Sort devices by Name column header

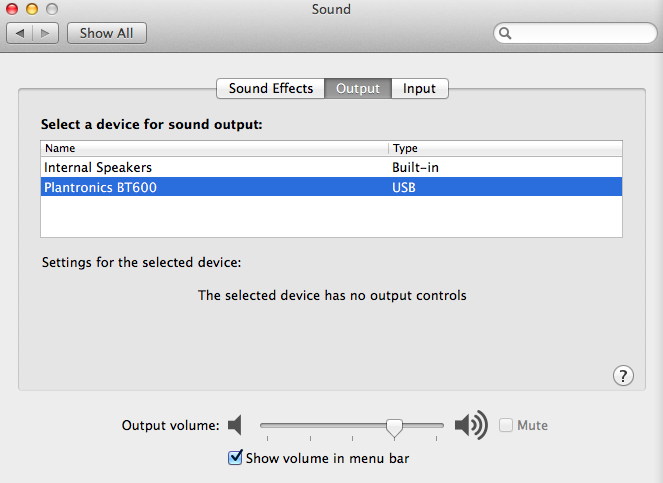(x=214, y=148)
